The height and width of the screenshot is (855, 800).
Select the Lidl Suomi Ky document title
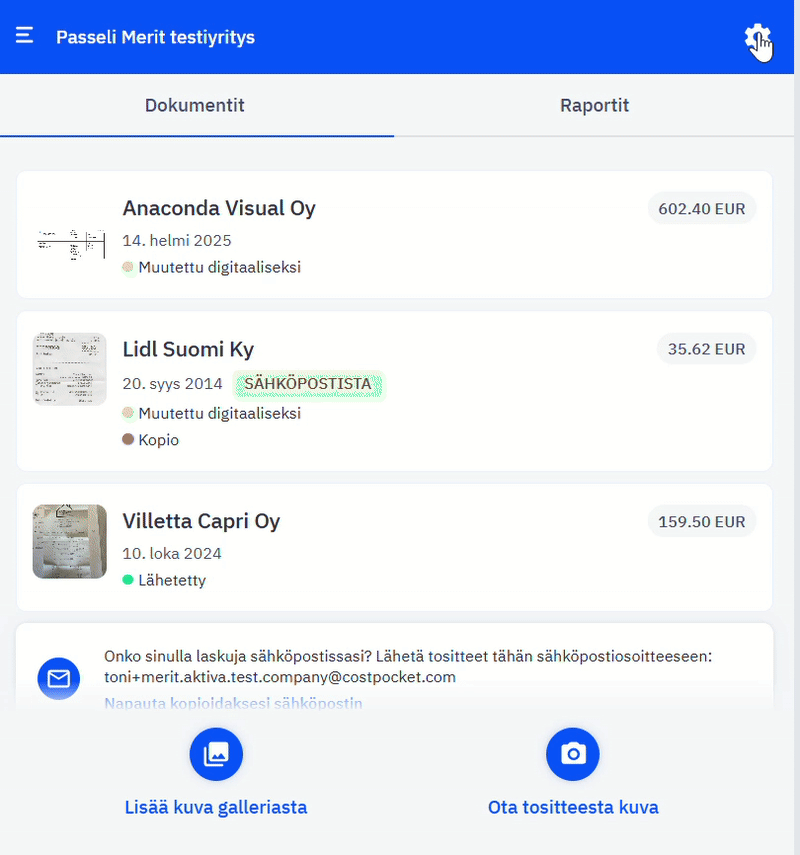tap(188, 349)
